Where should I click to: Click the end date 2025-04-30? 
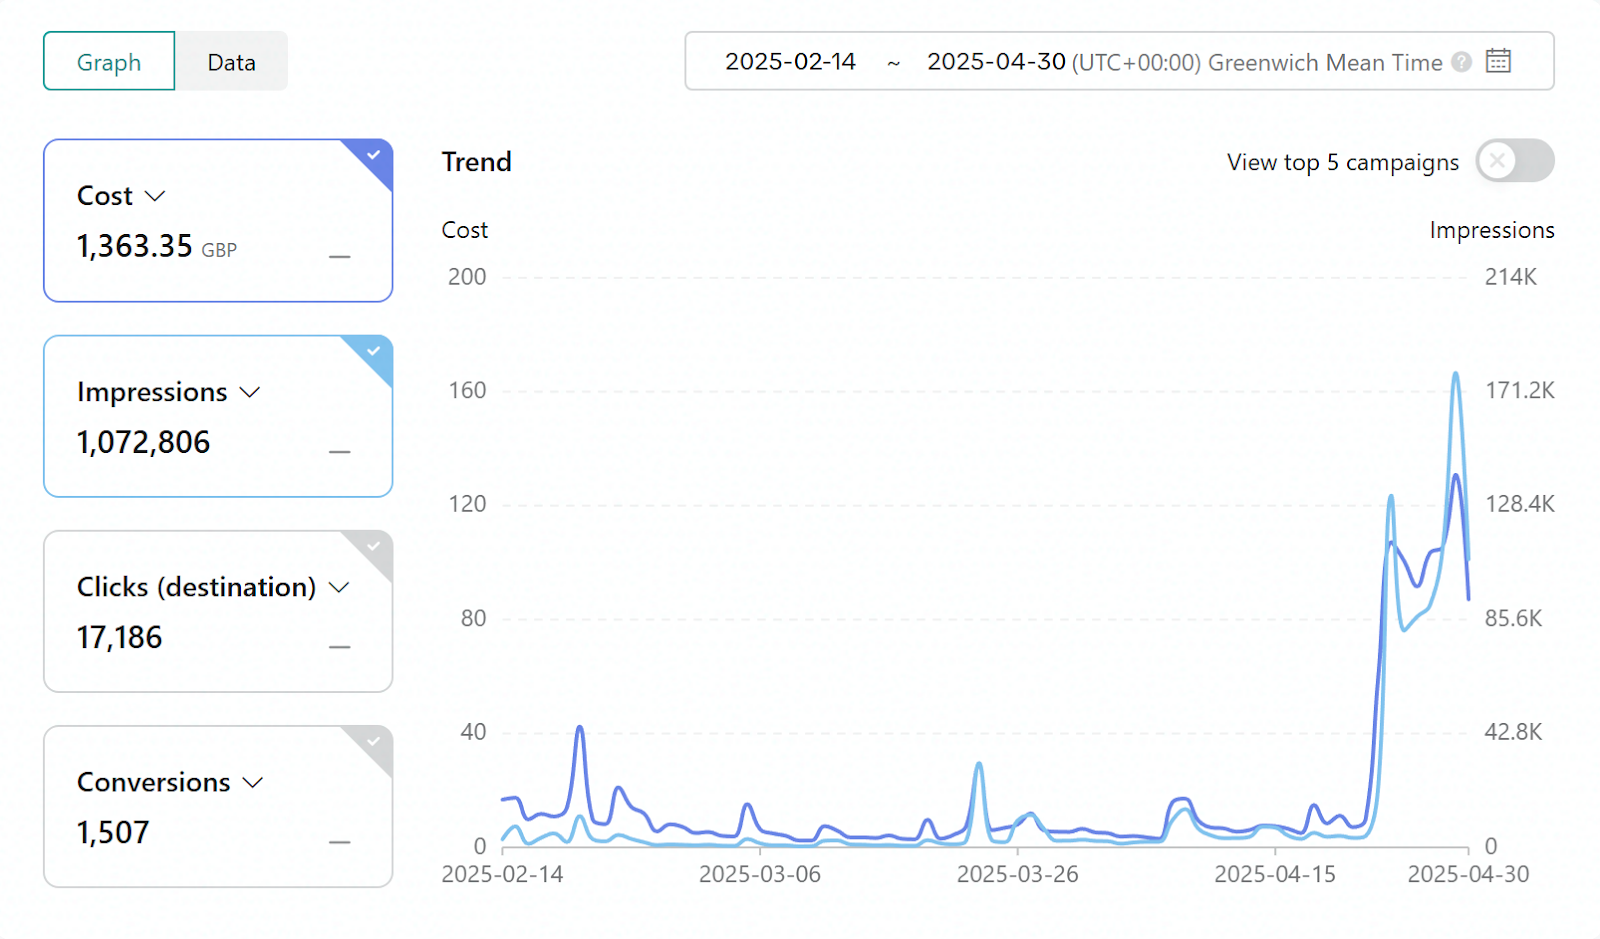[x=996, y=62]
